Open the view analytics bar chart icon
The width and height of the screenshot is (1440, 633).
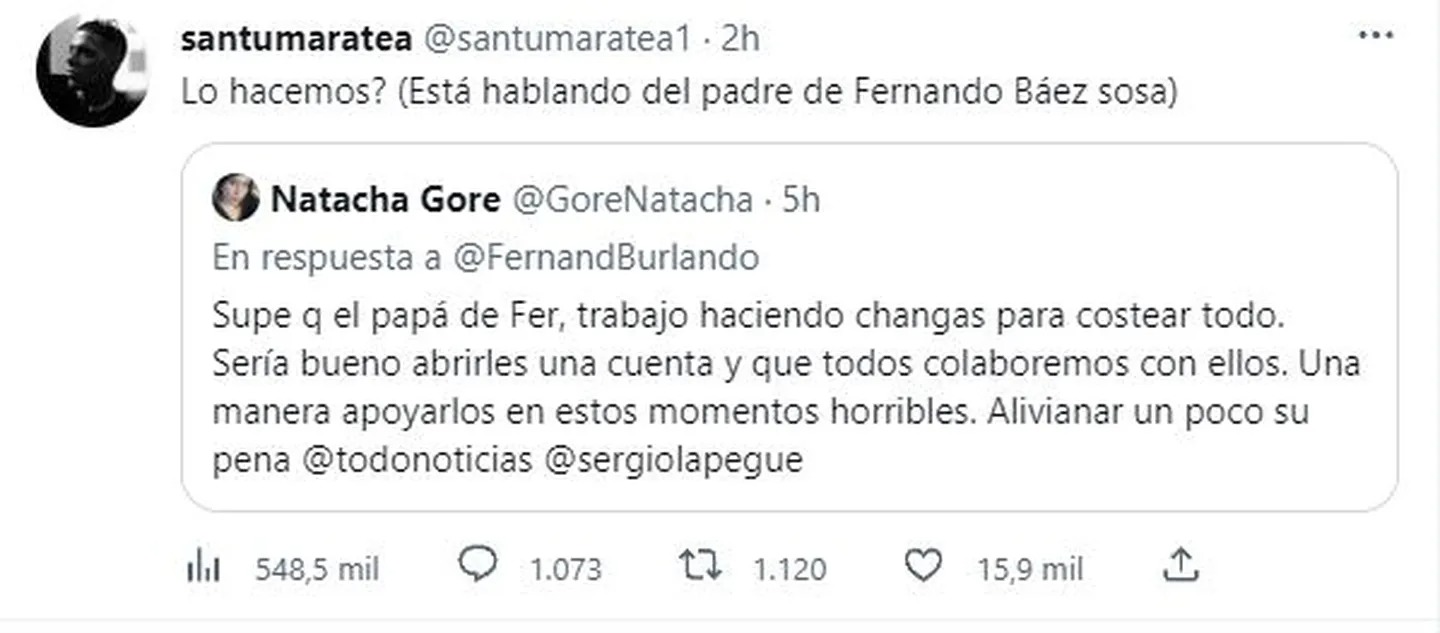pos(203,568)
